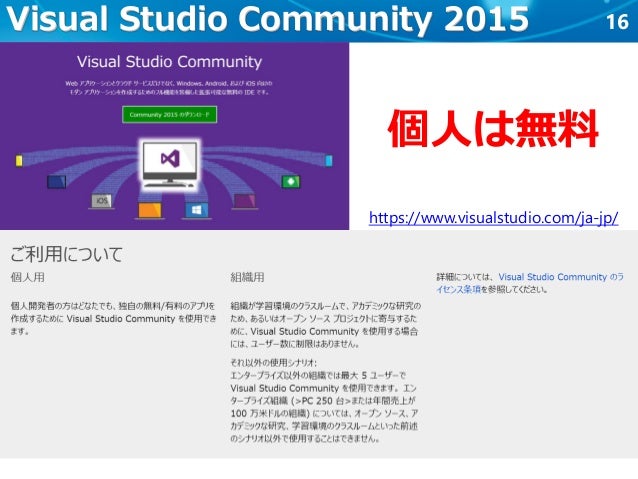Click the Visual Studio Community banner heading
Image resolution: width=638 pixels, height=479 pixels.
coord(169,62)
